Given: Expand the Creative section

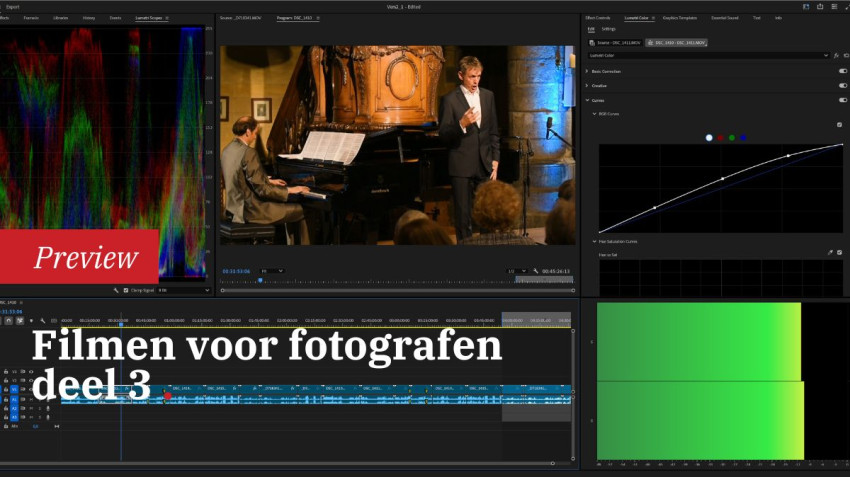Looking at the screenshot, I should click(x=587, y=86).
